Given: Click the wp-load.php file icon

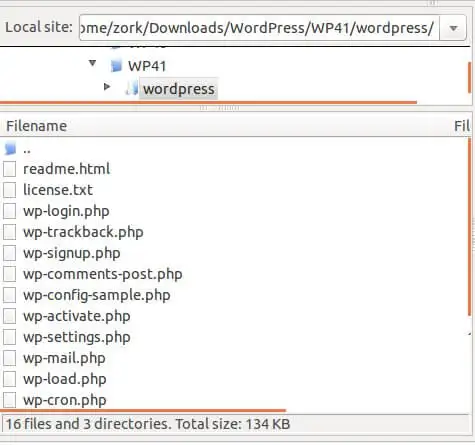Looking at the screenshot, I should click(x=9, y=379).
